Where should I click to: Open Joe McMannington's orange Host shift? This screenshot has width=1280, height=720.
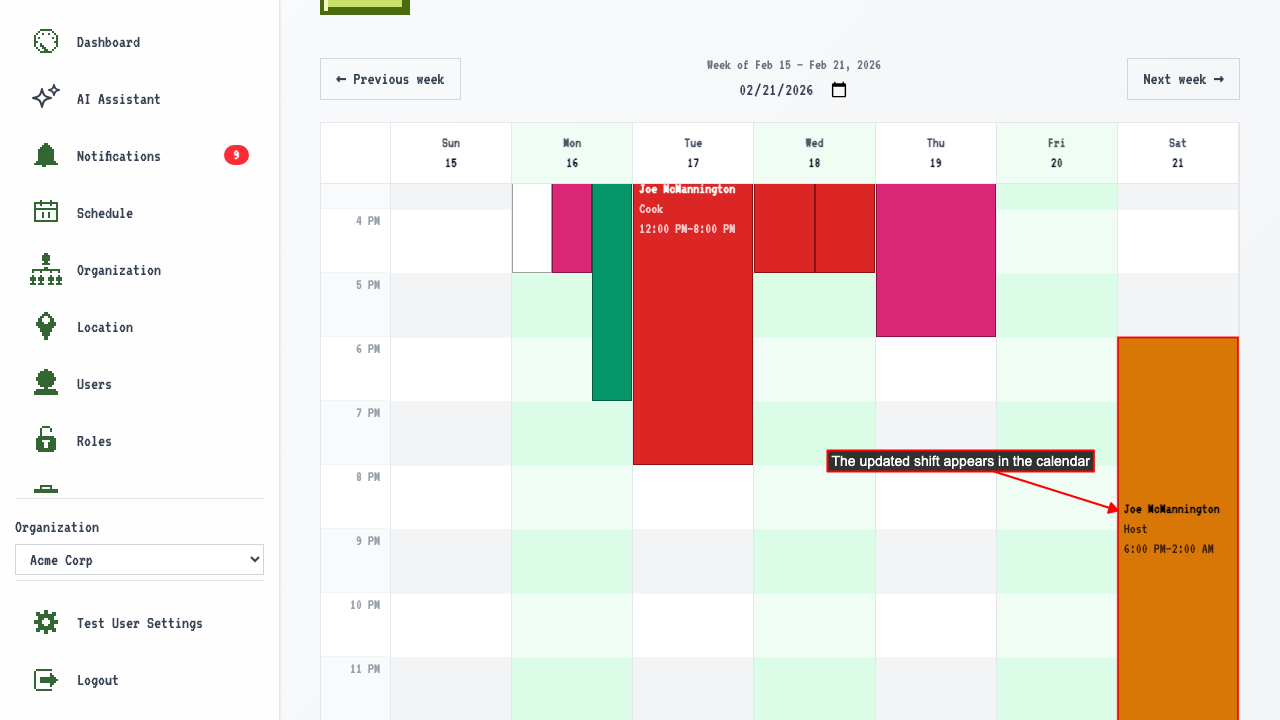(x=1178, y=528)
